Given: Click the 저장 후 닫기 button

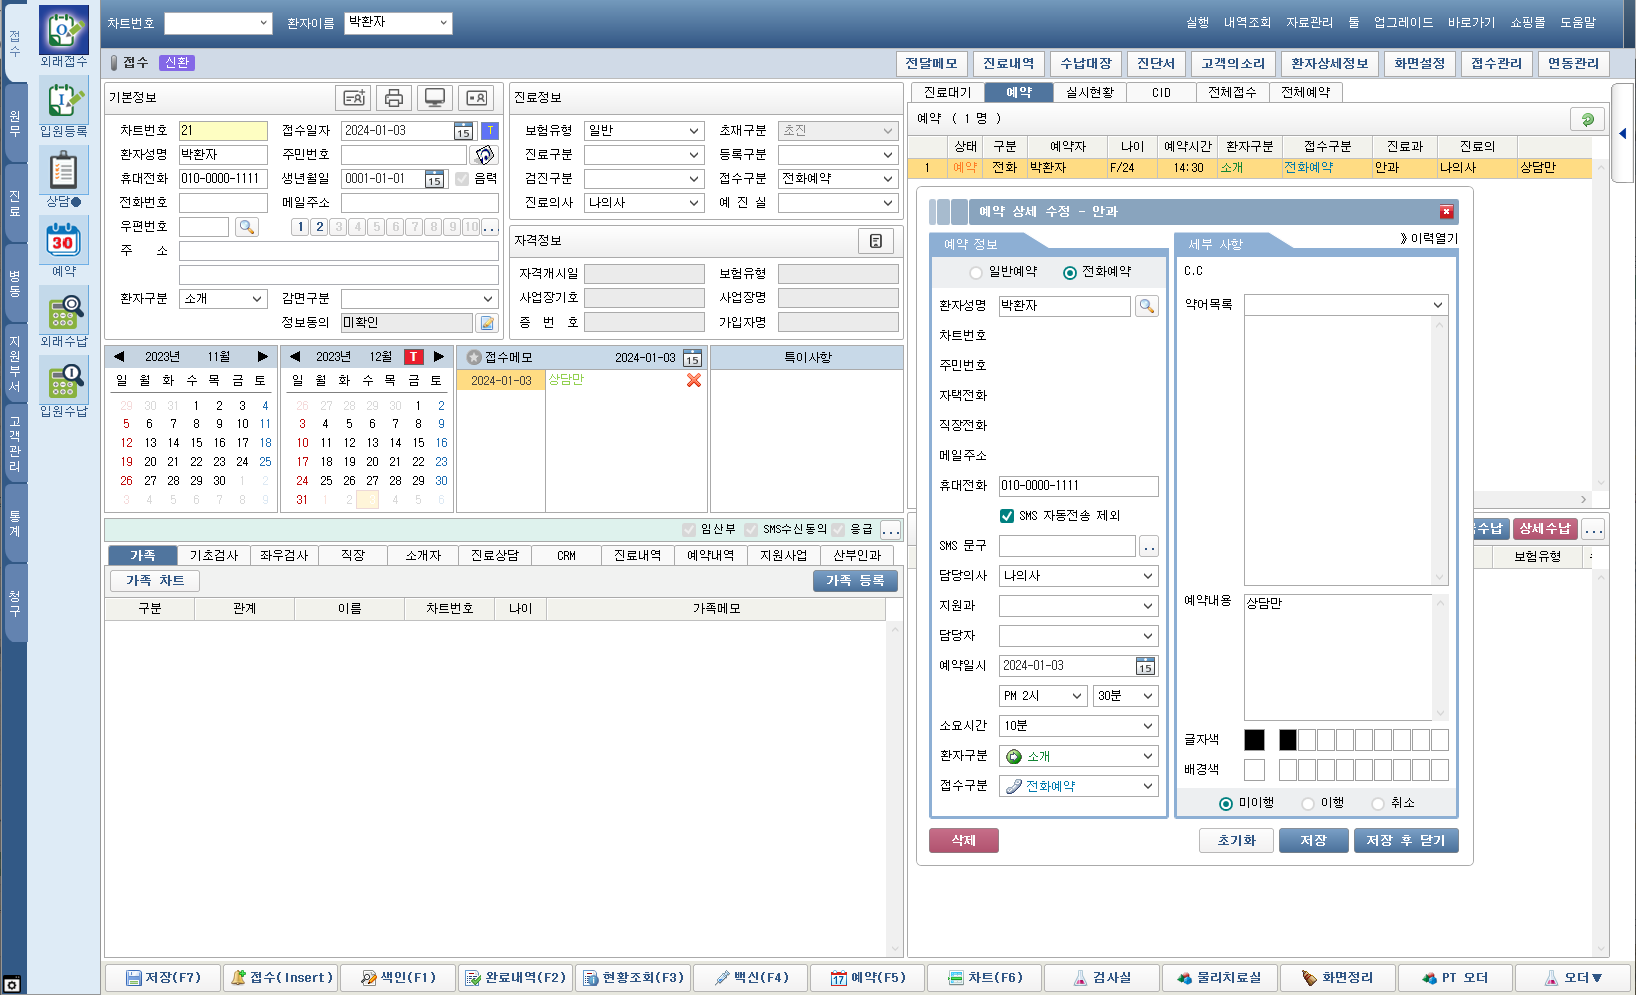Looking at the screenshot, I should (x=1405, y=841).
